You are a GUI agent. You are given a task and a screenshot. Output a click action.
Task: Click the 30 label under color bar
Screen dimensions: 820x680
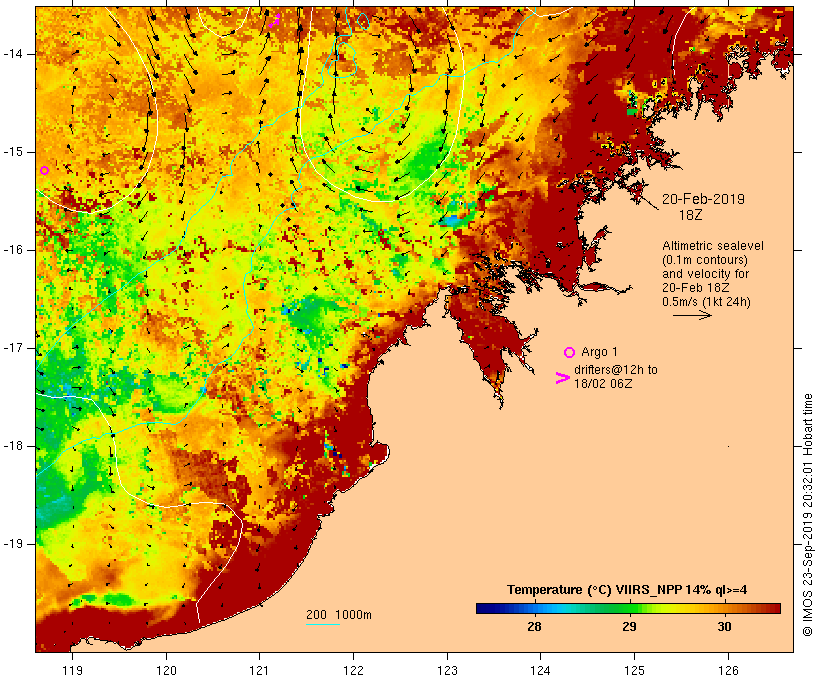tap(724, 626)
